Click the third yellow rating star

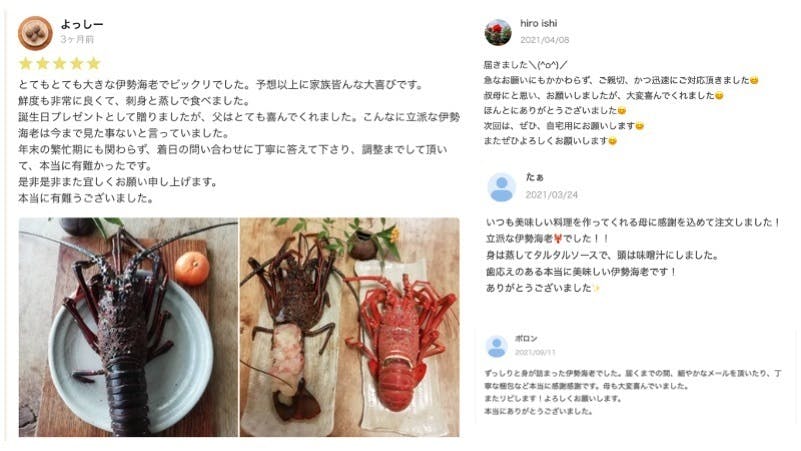60,63
